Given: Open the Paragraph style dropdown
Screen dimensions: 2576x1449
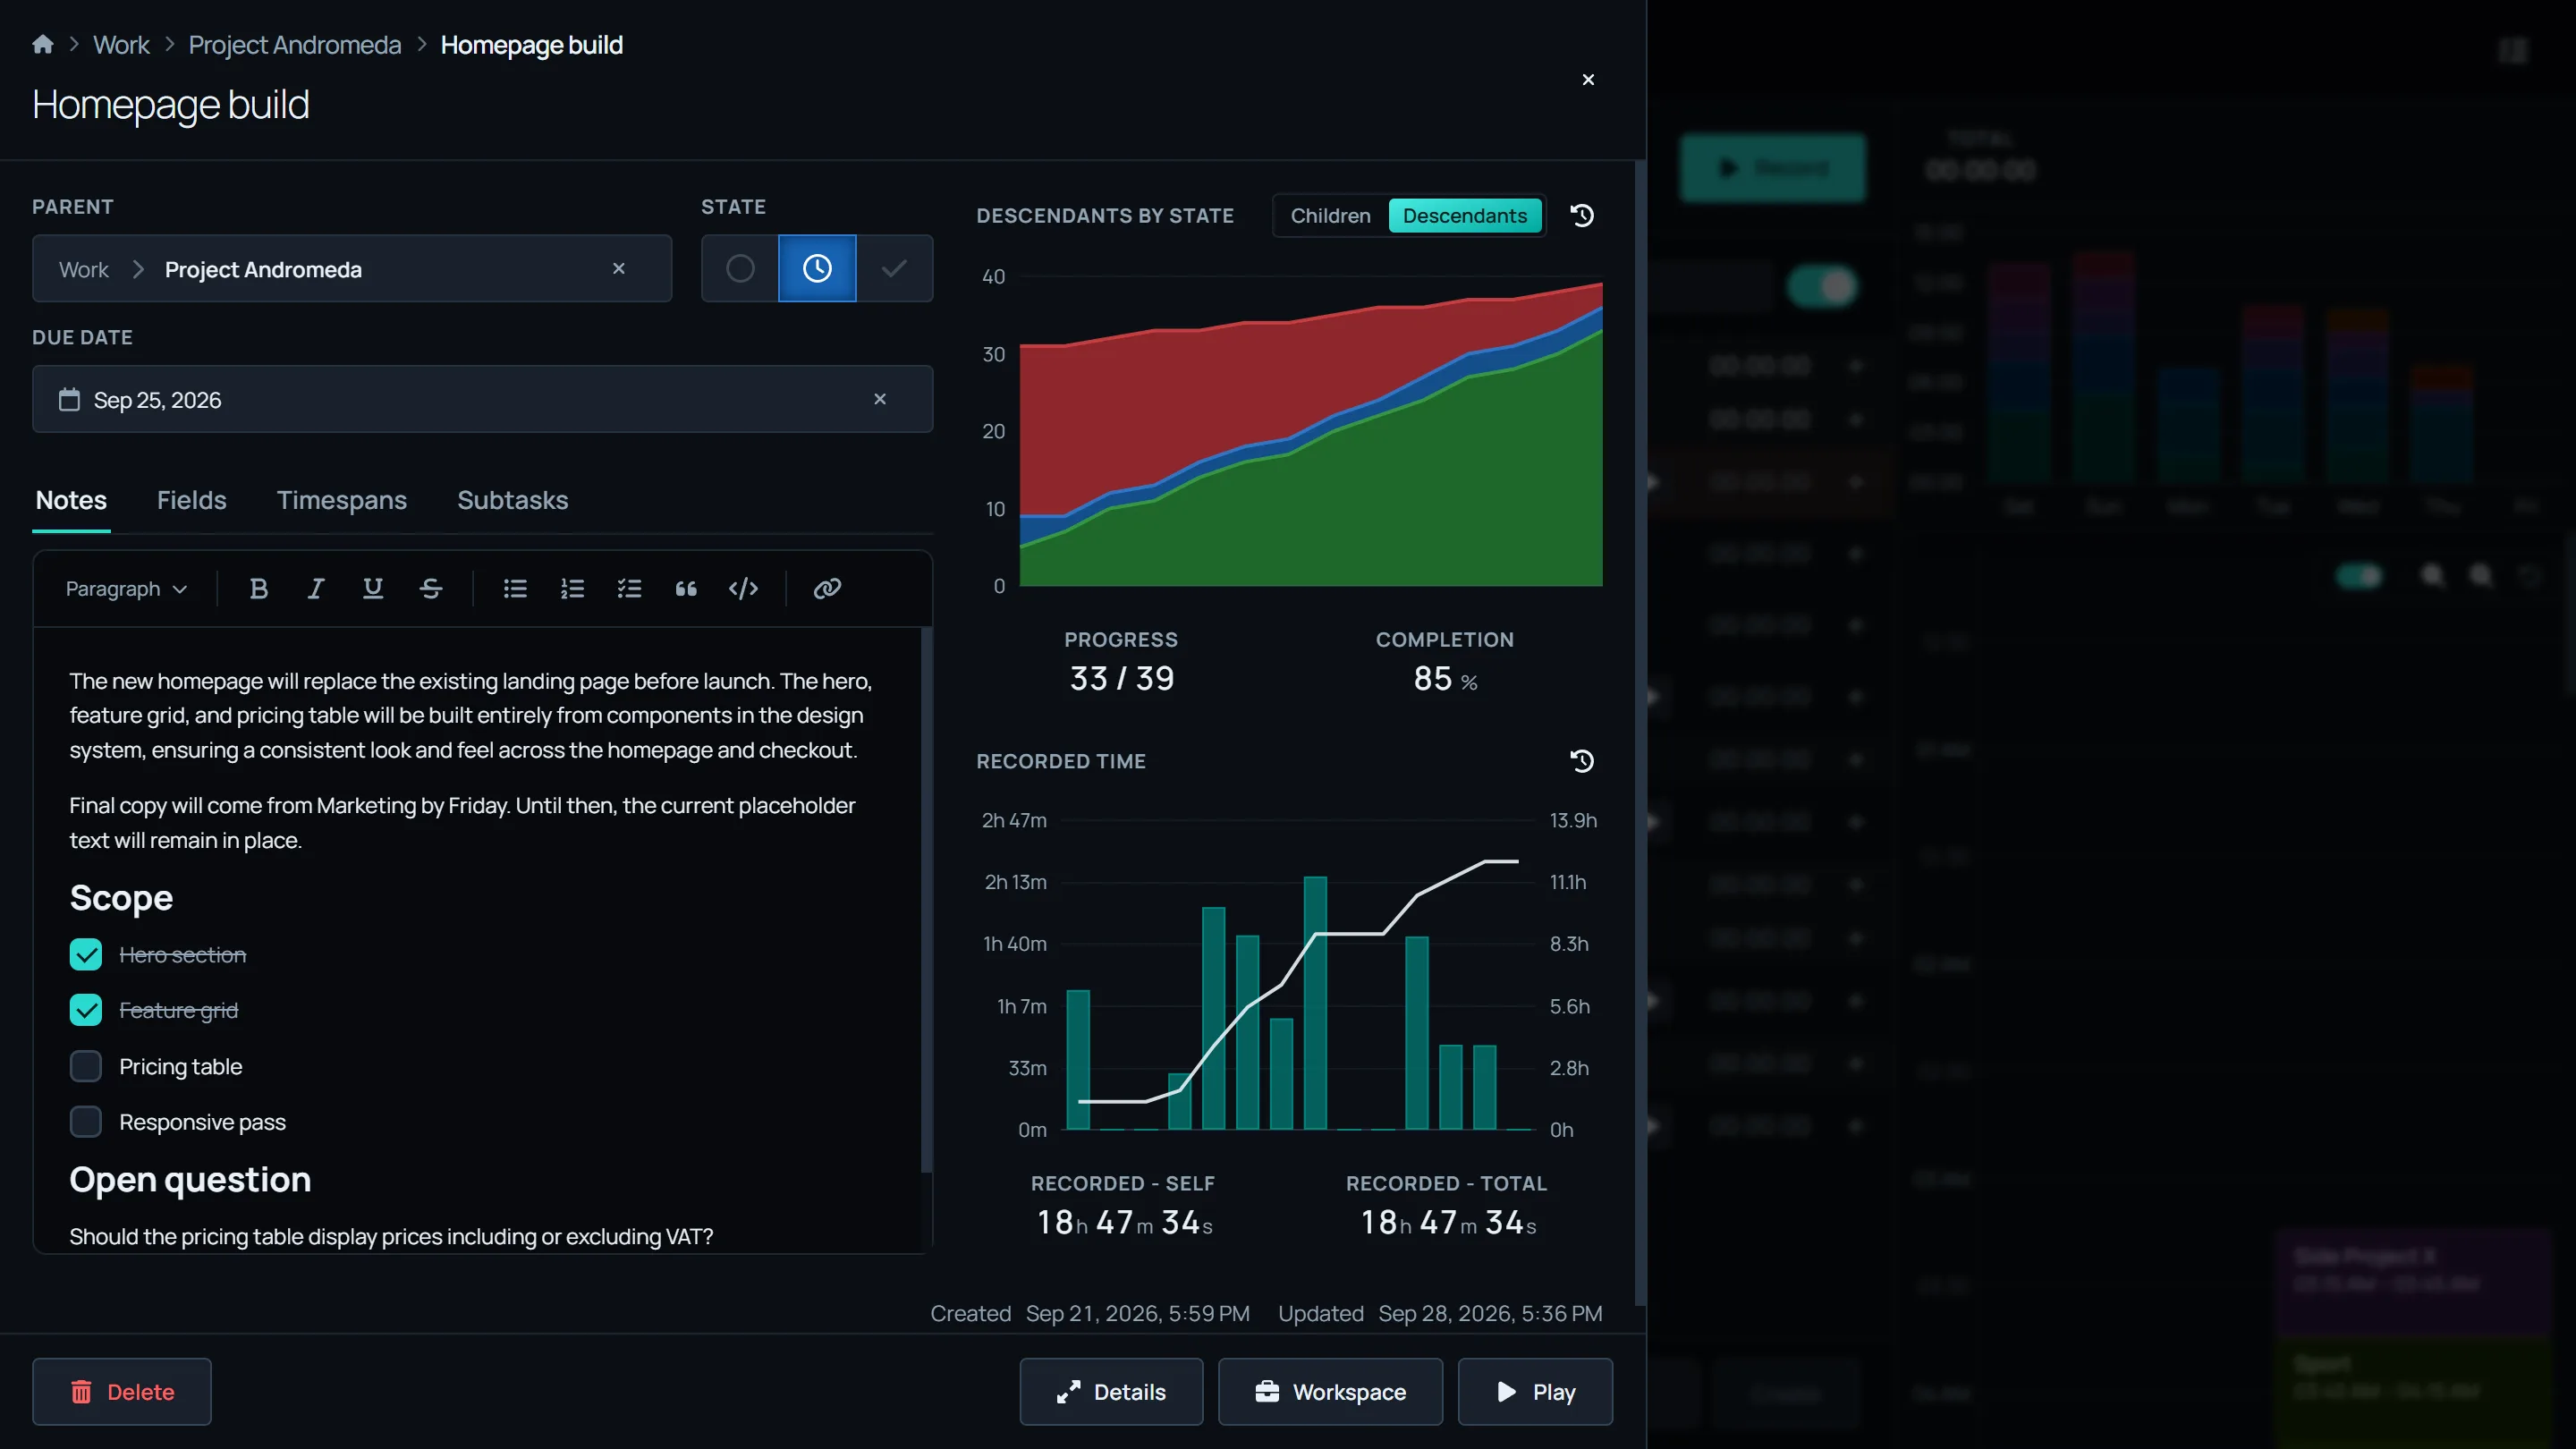Looking at the screenshot, I should pyautogui.click(x=126, y=588).
